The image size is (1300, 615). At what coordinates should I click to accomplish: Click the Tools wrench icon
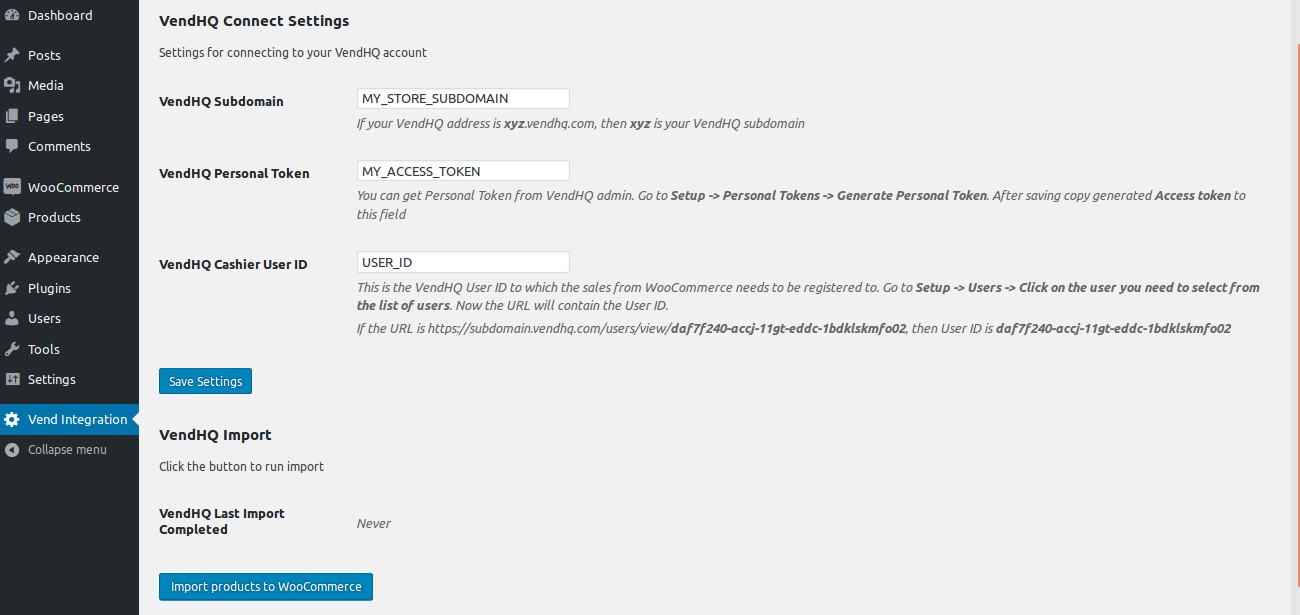pyautogui.click(x=12, y=349)
